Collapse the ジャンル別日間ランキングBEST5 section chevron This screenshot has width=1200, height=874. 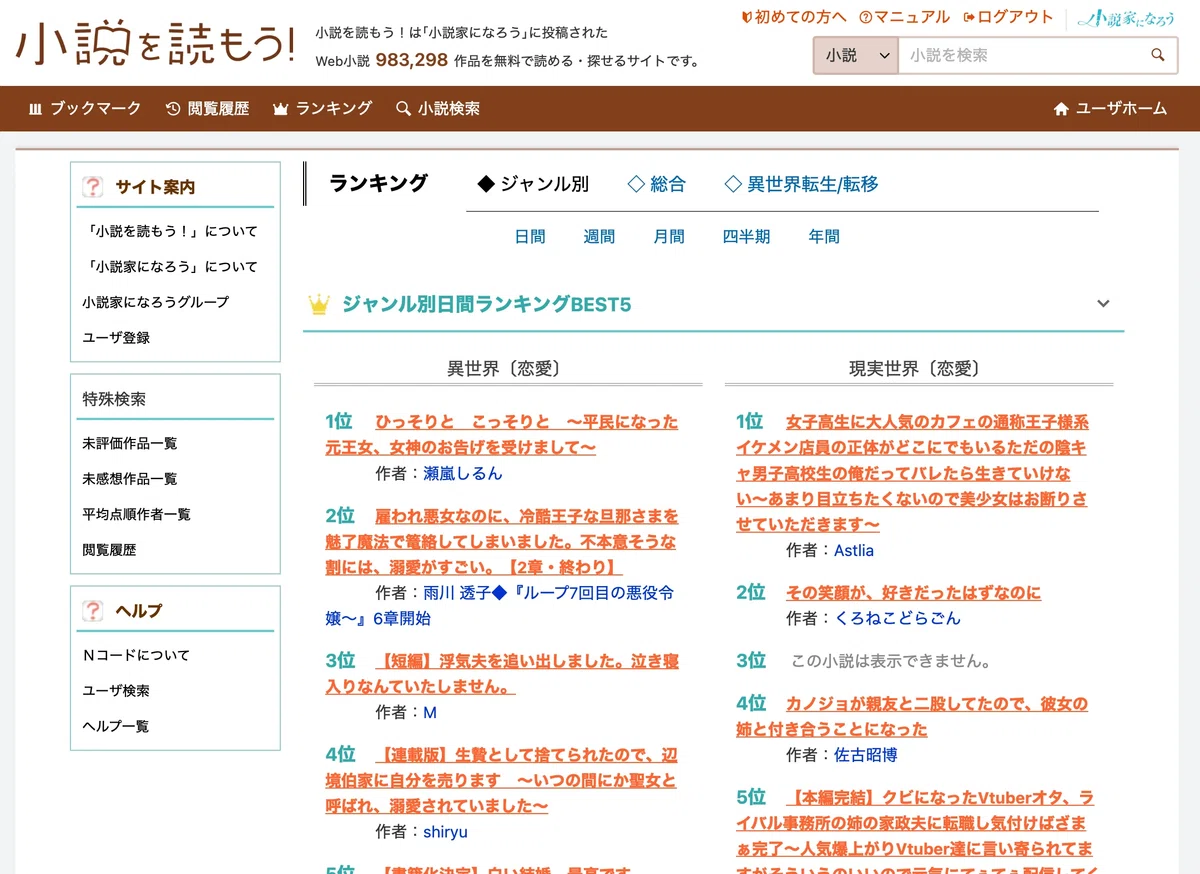(1103, 303)
